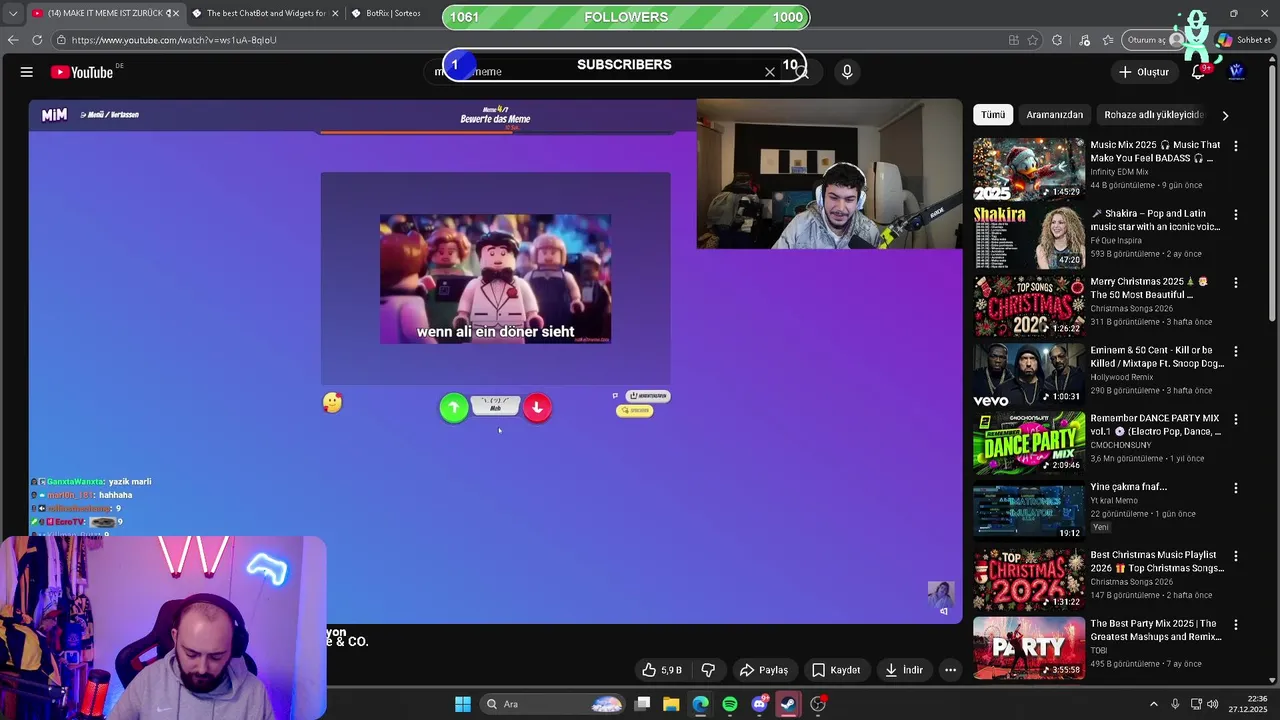Go to the YouTube home logo

(x=82, y=72)
